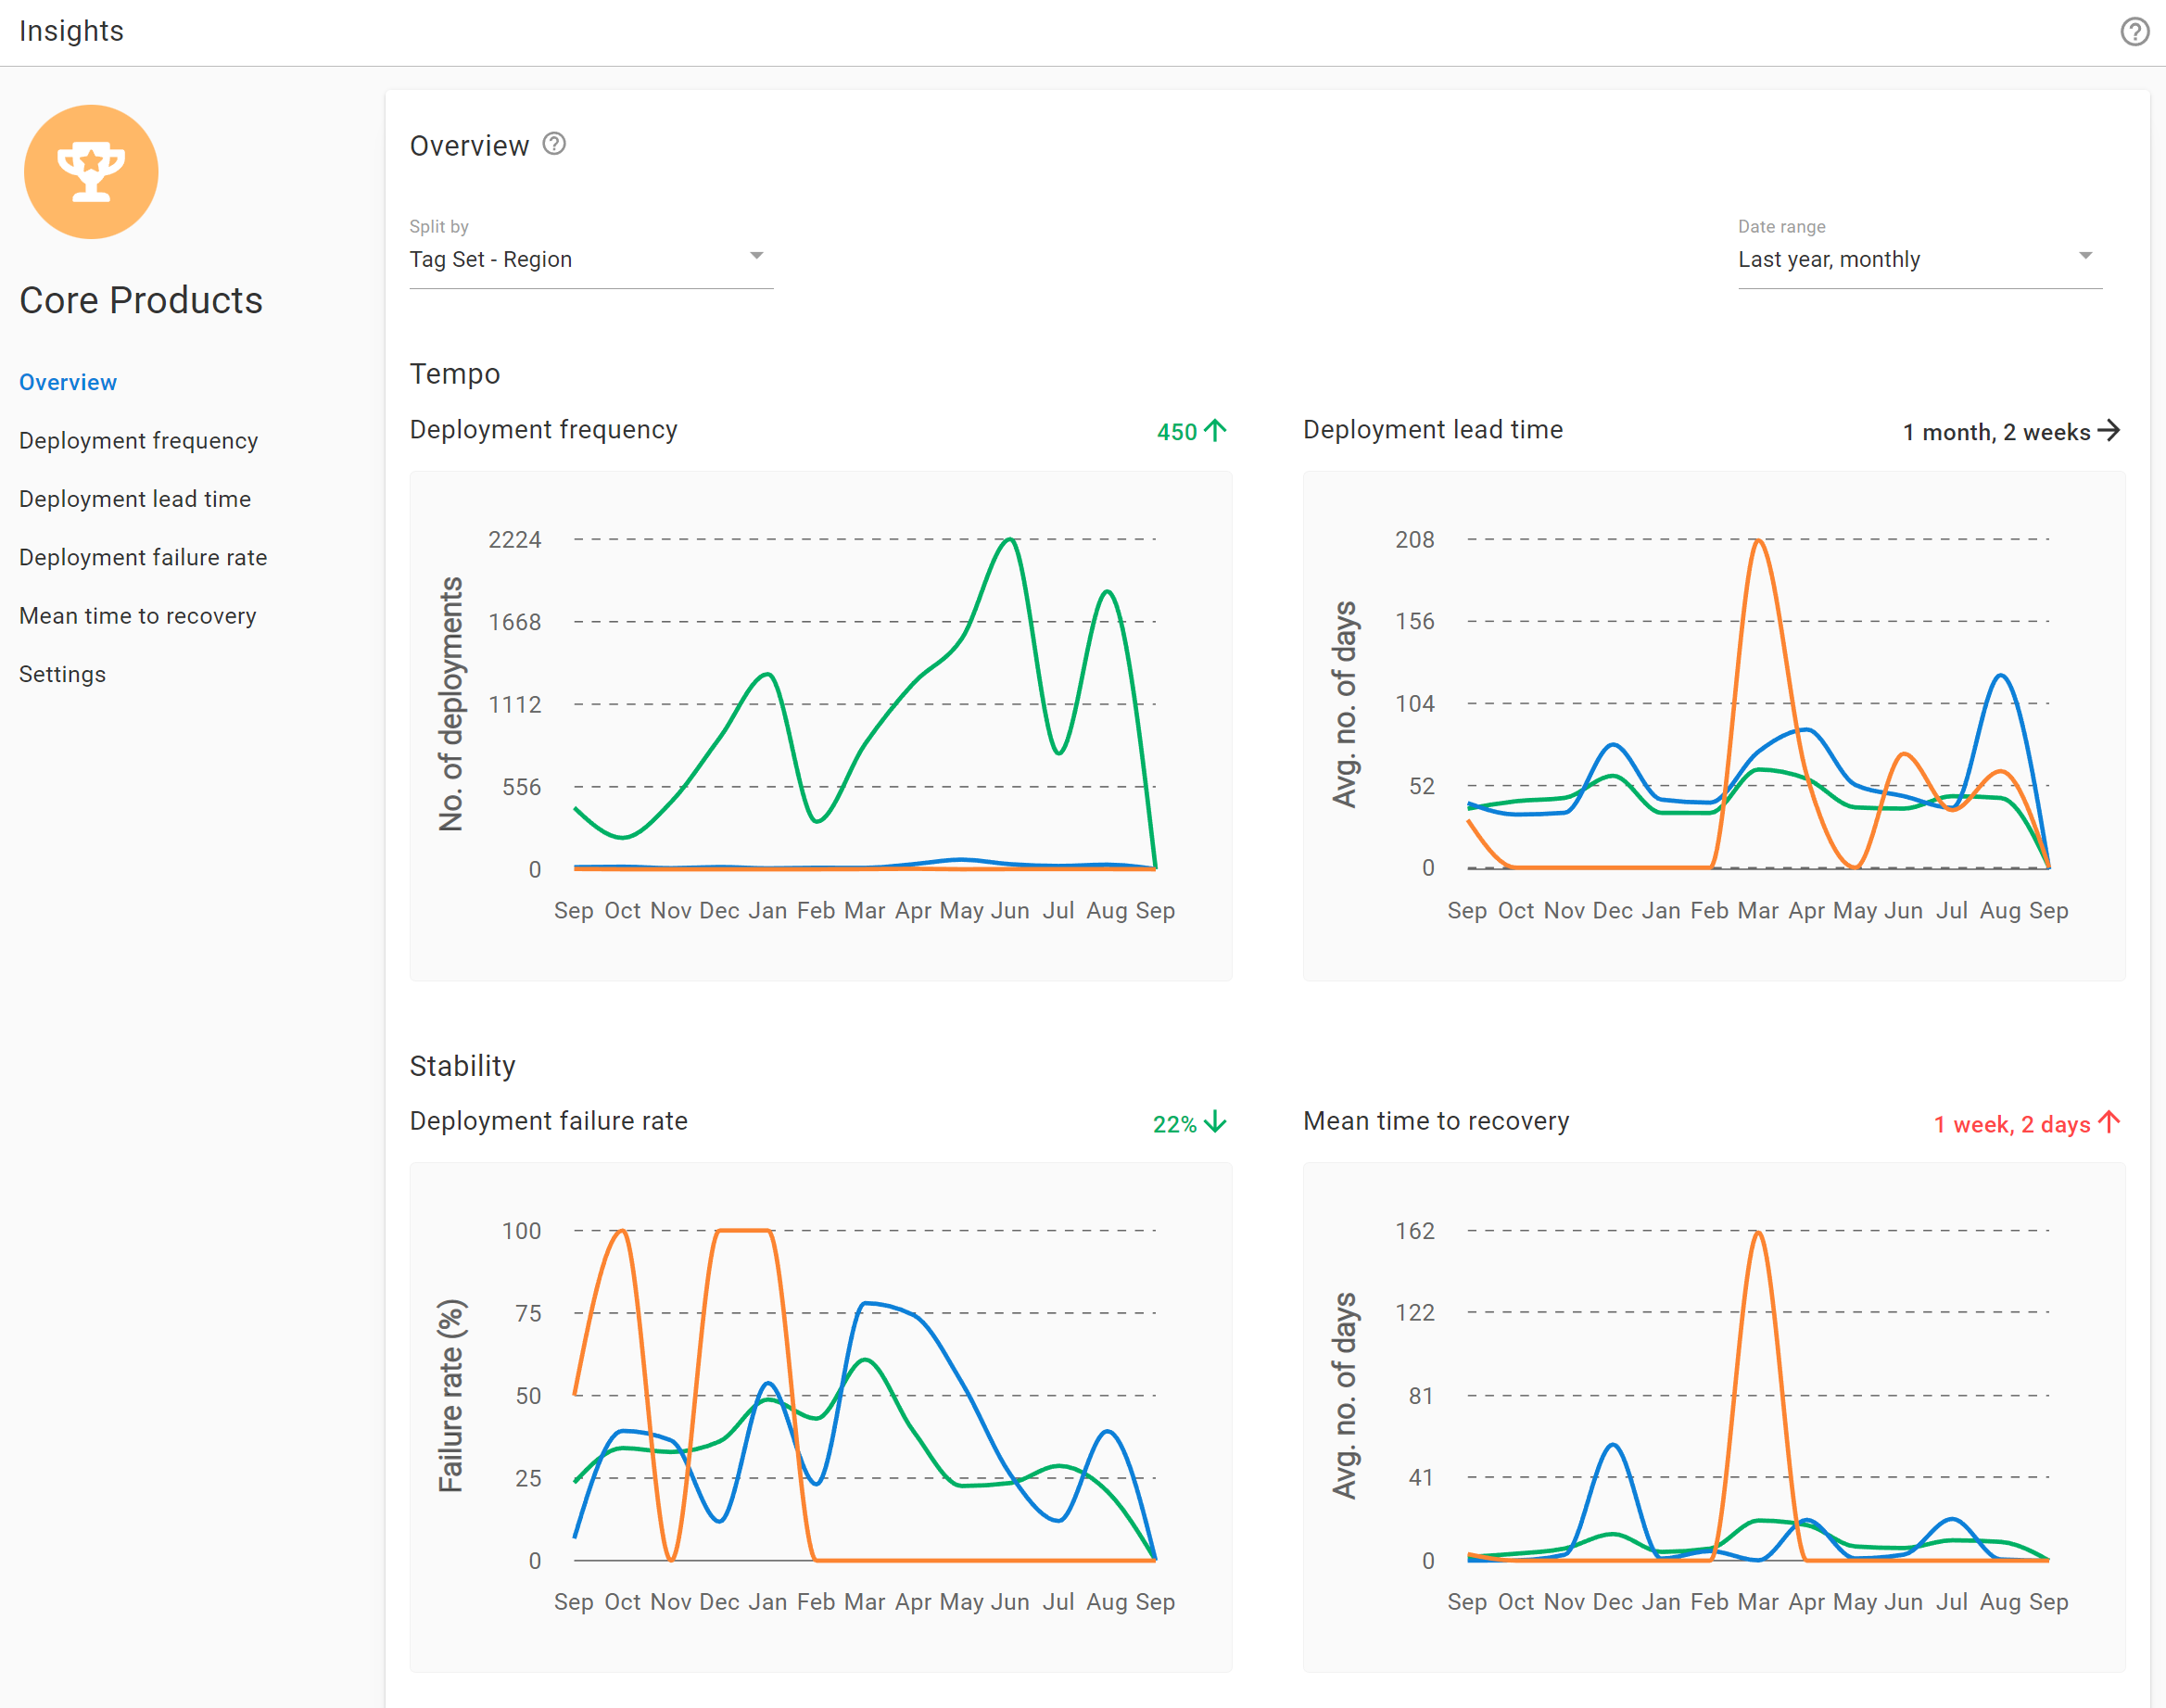
Task: Click the Deployment failure rate sidebar entry
Action: click(x=143, y=557)
